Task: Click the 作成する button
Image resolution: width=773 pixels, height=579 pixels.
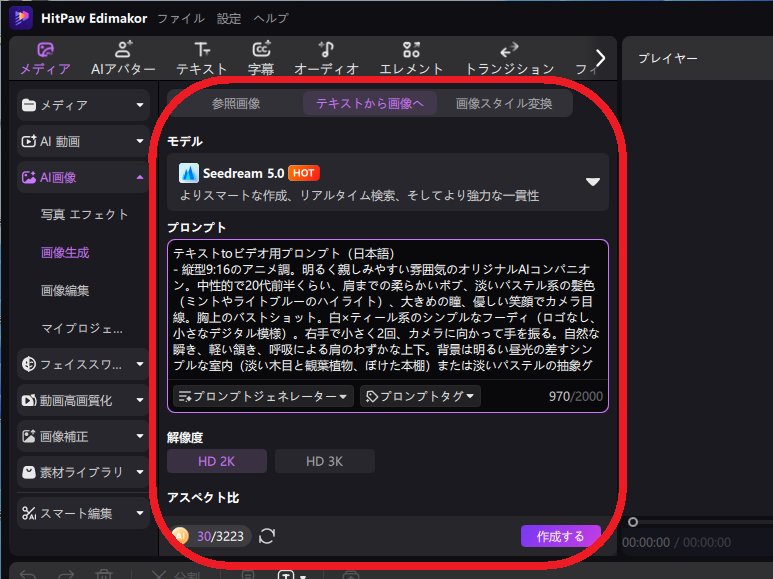Action: click(x=561, y=536)
